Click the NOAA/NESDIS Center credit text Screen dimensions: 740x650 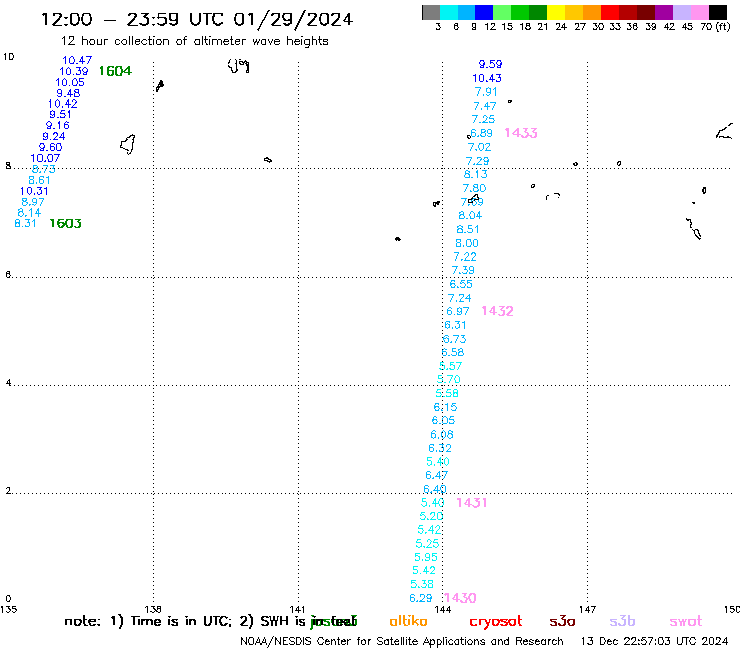[x=402, y=641]
